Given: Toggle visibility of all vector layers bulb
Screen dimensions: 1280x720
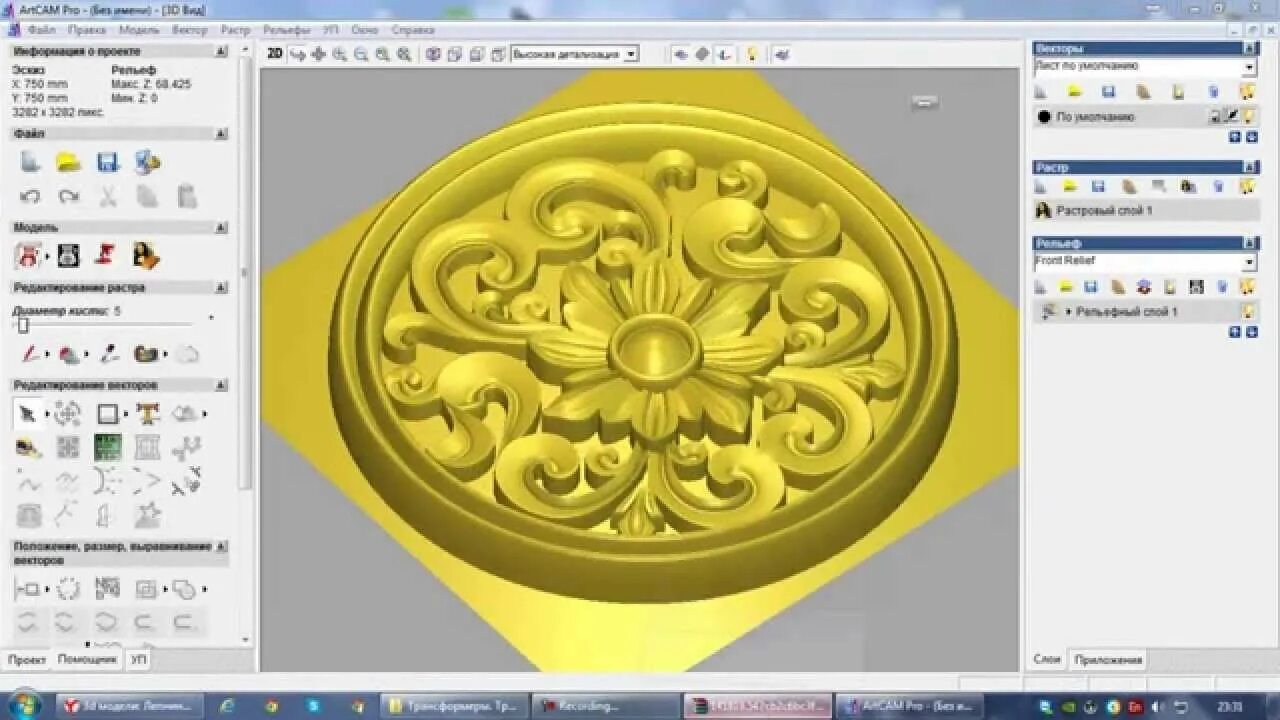Looking at the screenshot, I should (x=1248, y=92).
